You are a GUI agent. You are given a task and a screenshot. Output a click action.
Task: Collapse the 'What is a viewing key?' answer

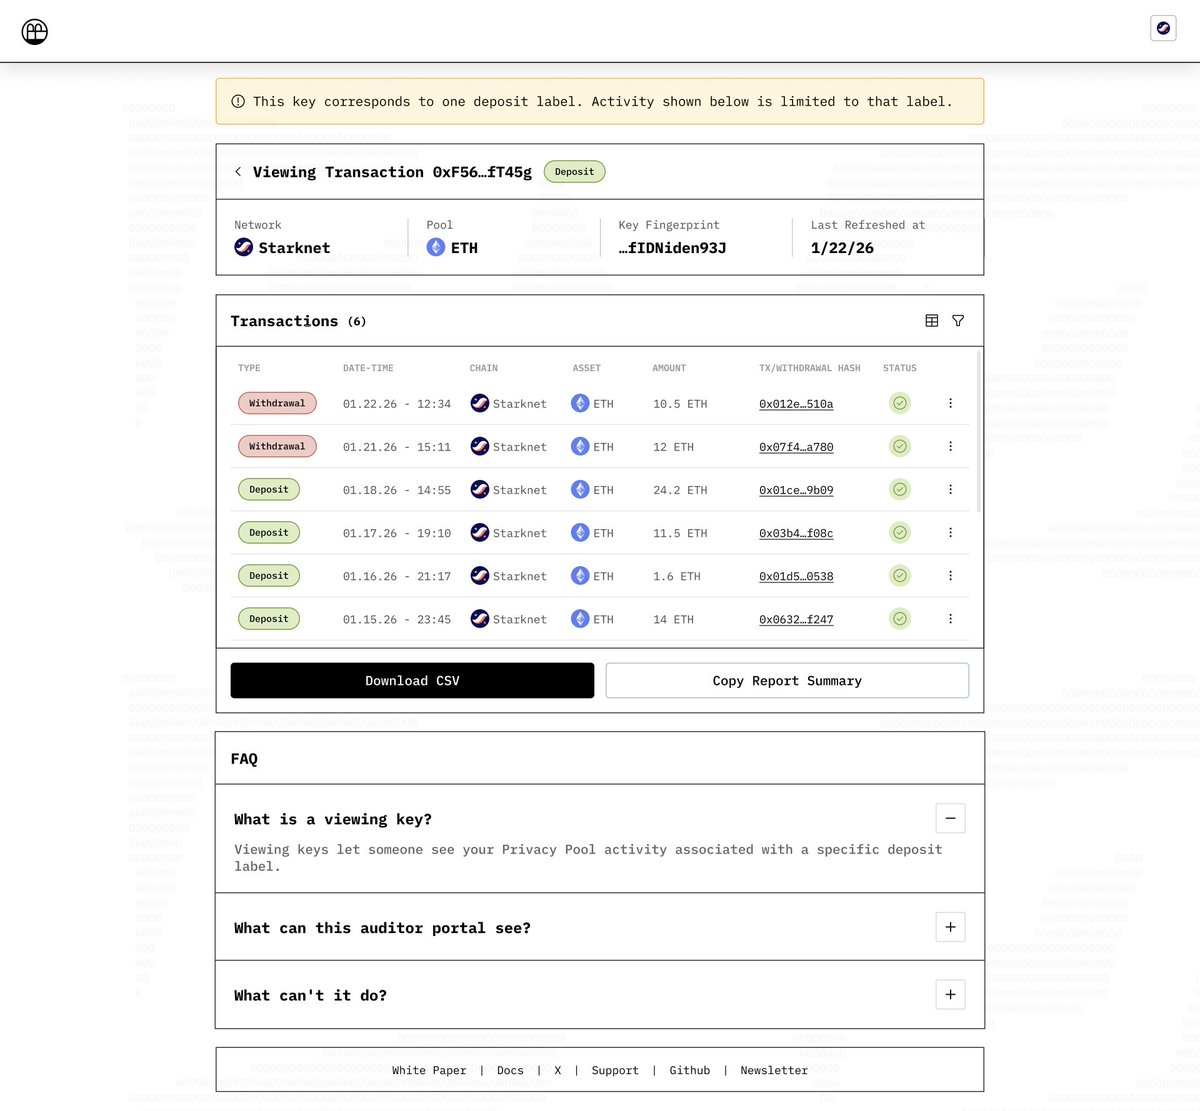click(950, 817)
